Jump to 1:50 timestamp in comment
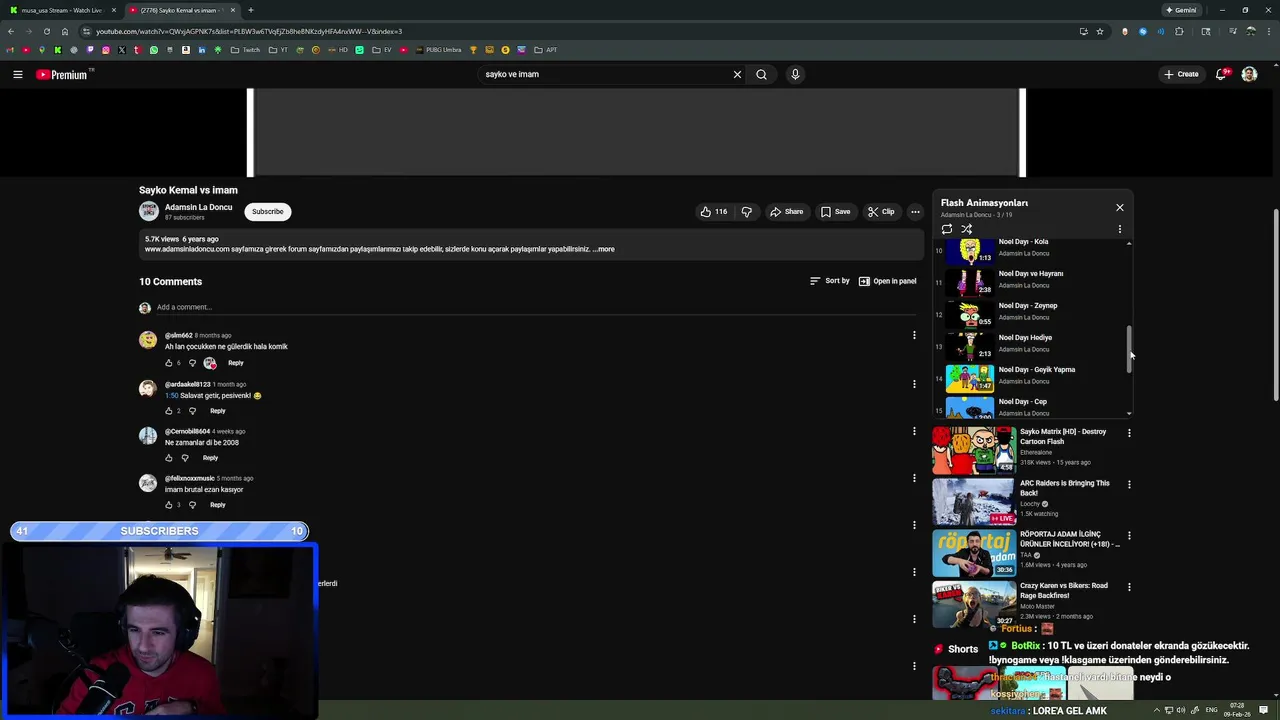The width and height of the screenshot is (1280, 720). click(171, 396)
